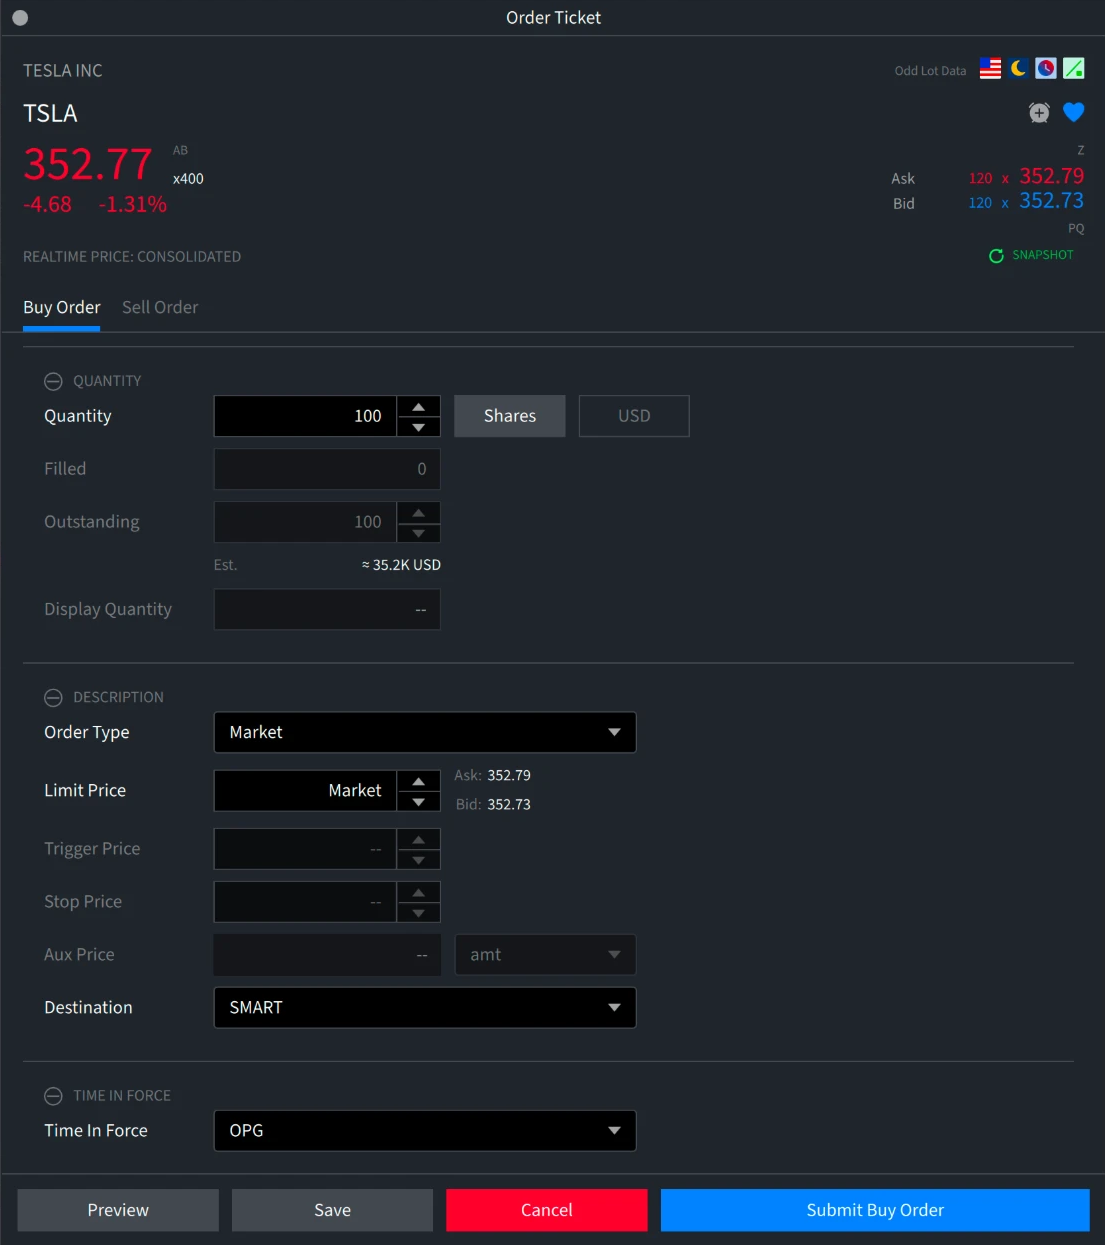Add a price alert with alarm clock icon

tap(1040, 112)
